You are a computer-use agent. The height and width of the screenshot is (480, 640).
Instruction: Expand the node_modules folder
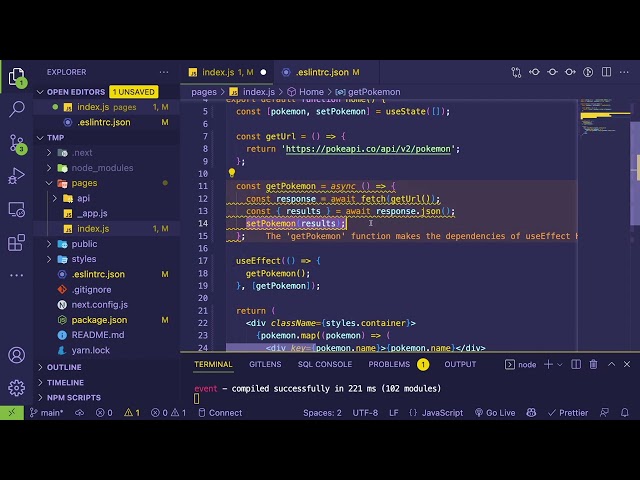(x=49, y=168)
